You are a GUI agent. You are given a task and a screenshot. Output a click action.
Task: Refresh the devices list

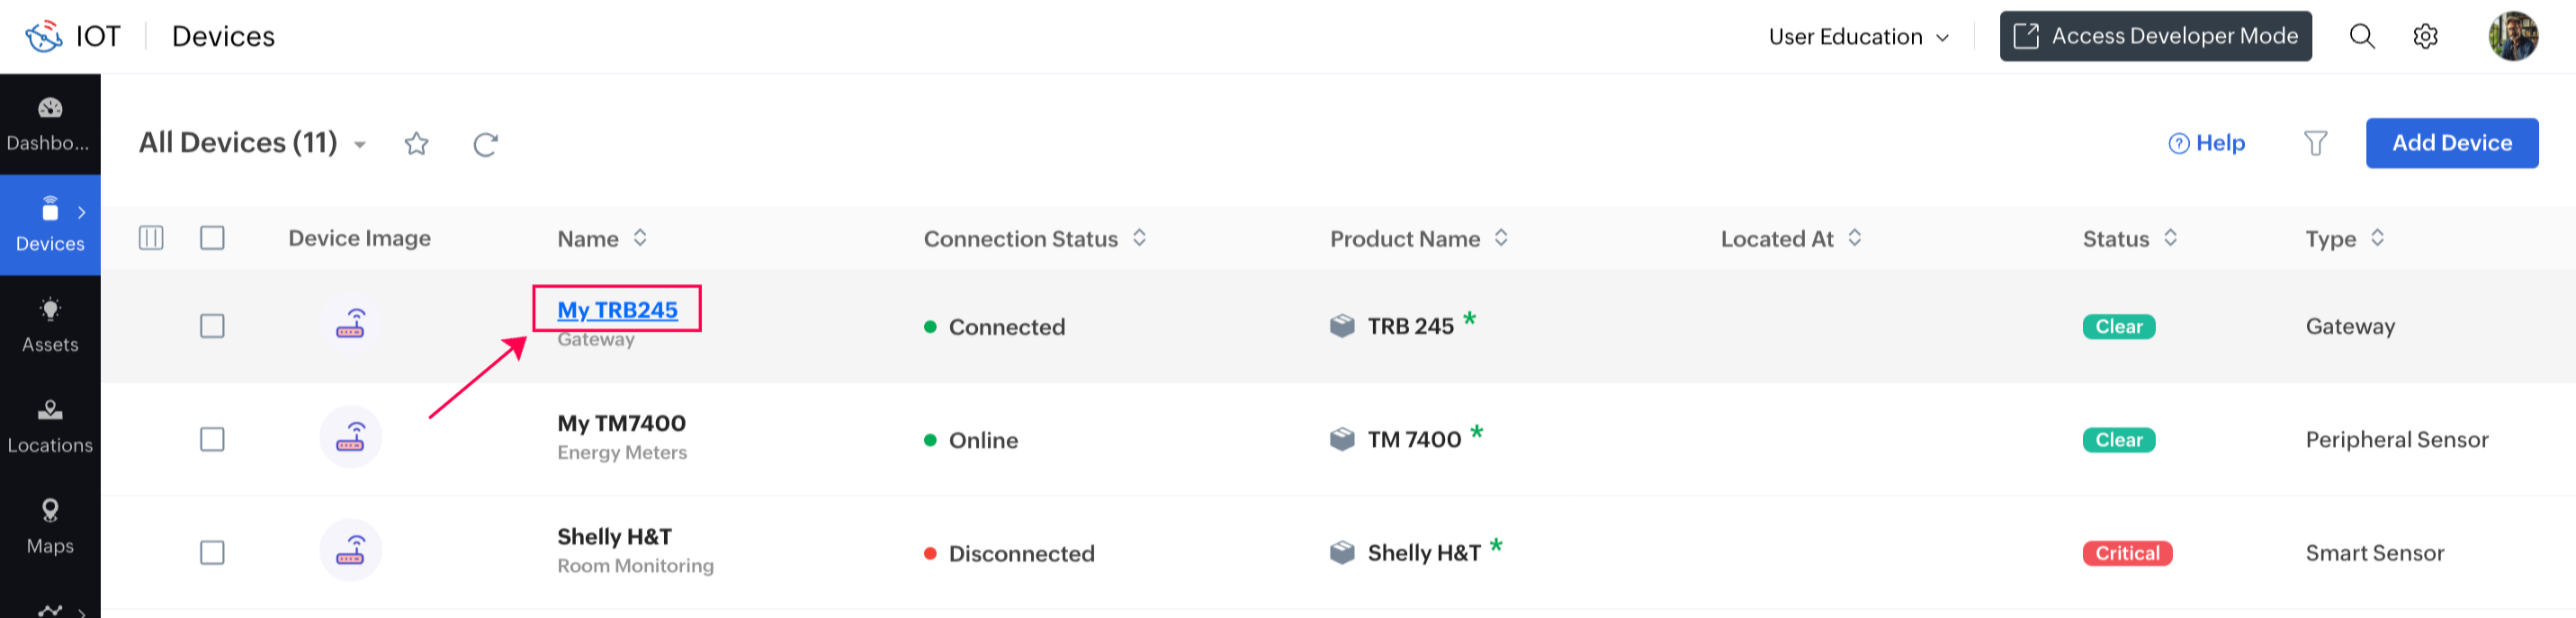click(485, 144)
